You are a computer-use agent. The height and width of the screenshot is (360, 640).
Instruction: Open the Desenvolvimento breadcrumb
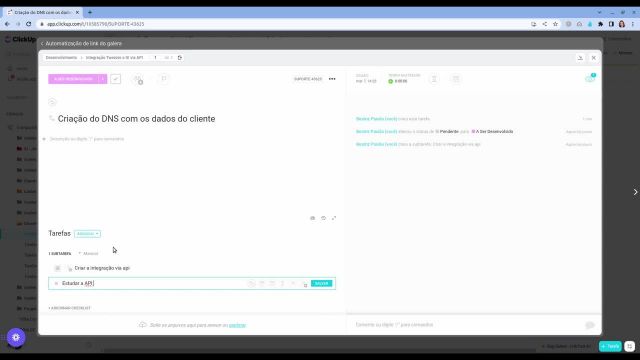[x=61, y=58]
